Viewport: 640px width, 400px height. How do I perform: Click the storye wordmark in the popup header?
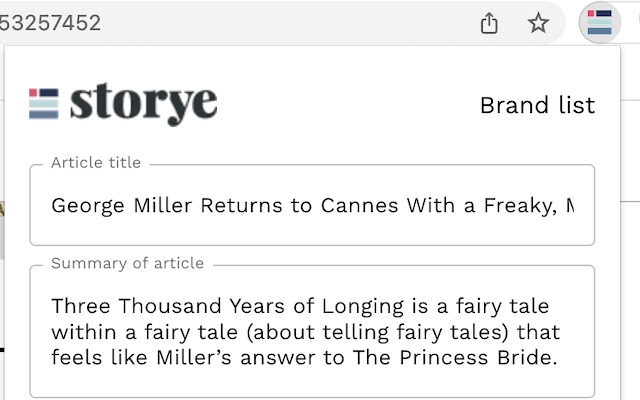pyautogui.click(x=143, y=104)
